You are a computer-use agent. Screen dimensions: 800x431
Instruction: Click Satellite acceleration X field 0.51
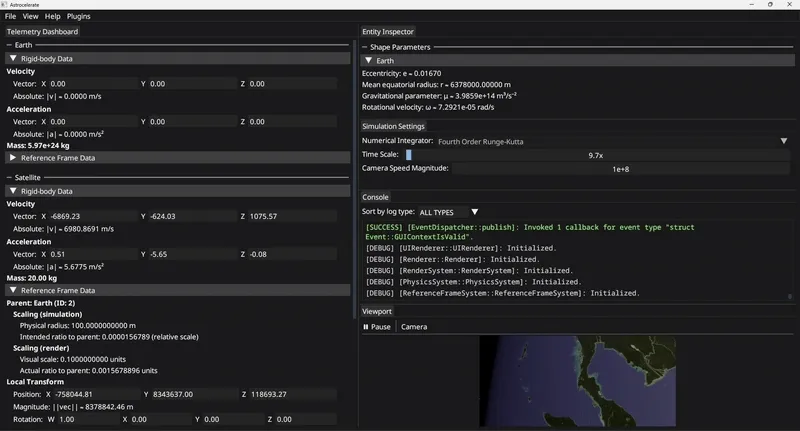point(92,254)
